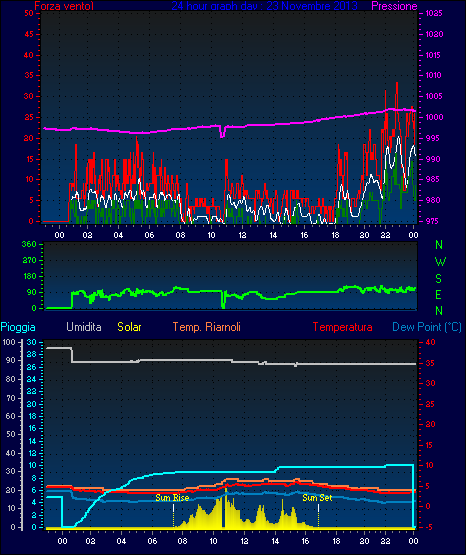Click the '270' wind direction axis value
The image size is (466, 555).
point(29,261)
